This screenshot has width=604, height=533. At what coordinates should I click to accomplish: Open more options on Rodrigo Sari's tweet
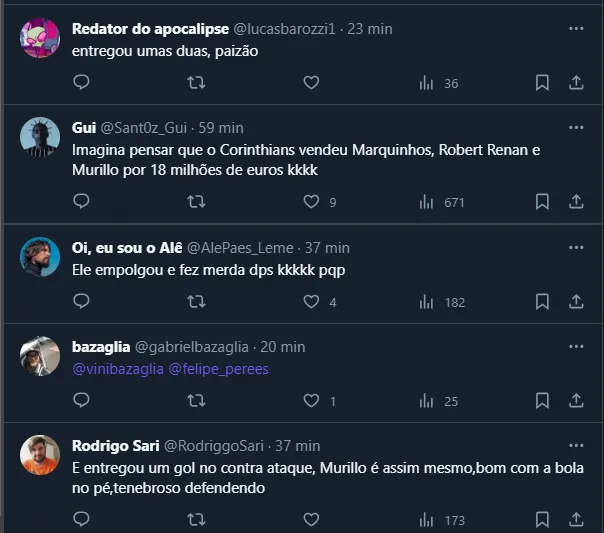pos(576,445)
